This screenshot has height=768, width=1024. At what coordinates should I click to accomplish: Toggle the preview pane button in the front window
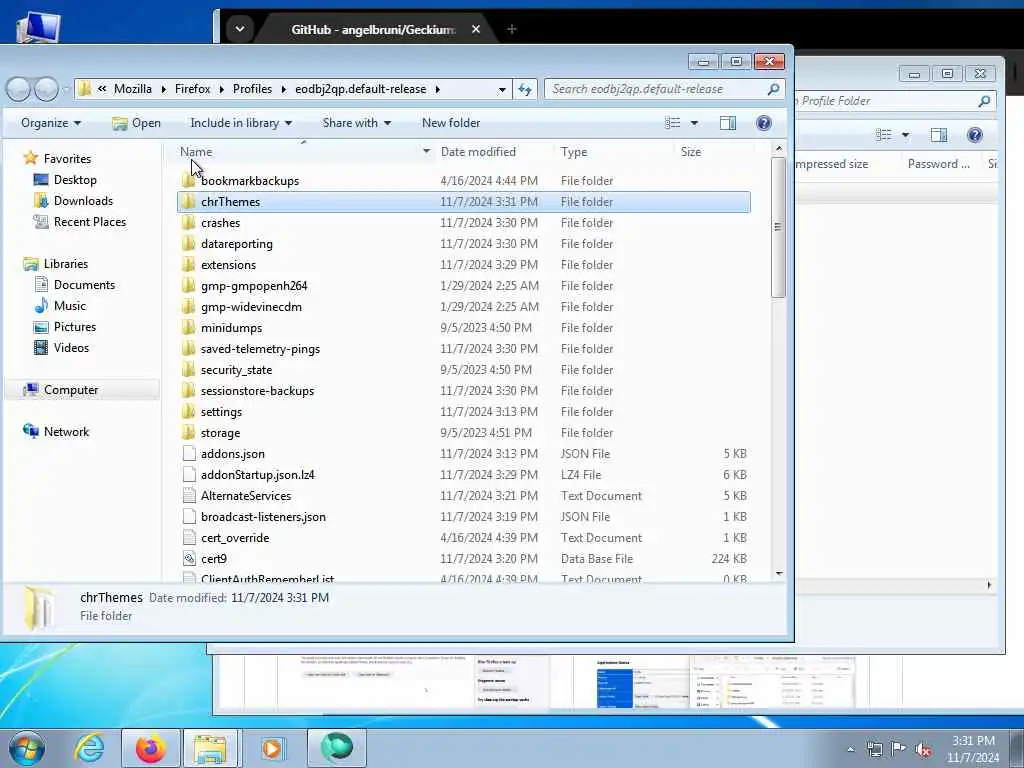pos(728,123)
